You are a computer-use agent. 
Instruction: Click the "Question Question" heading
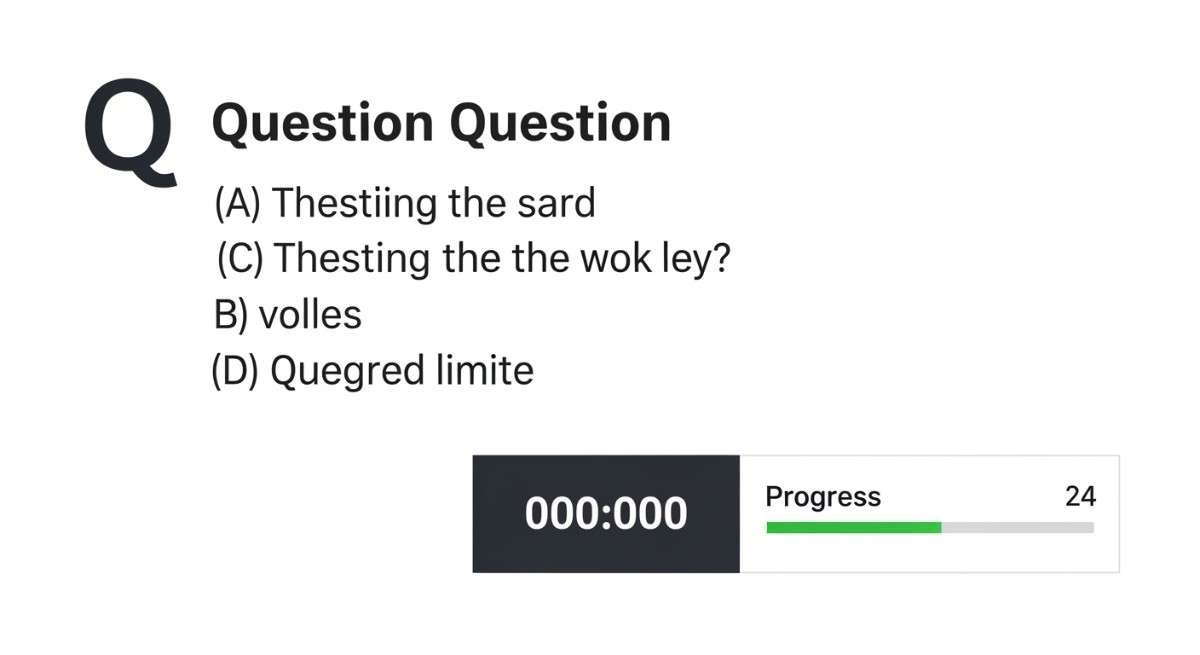point(441,124)
